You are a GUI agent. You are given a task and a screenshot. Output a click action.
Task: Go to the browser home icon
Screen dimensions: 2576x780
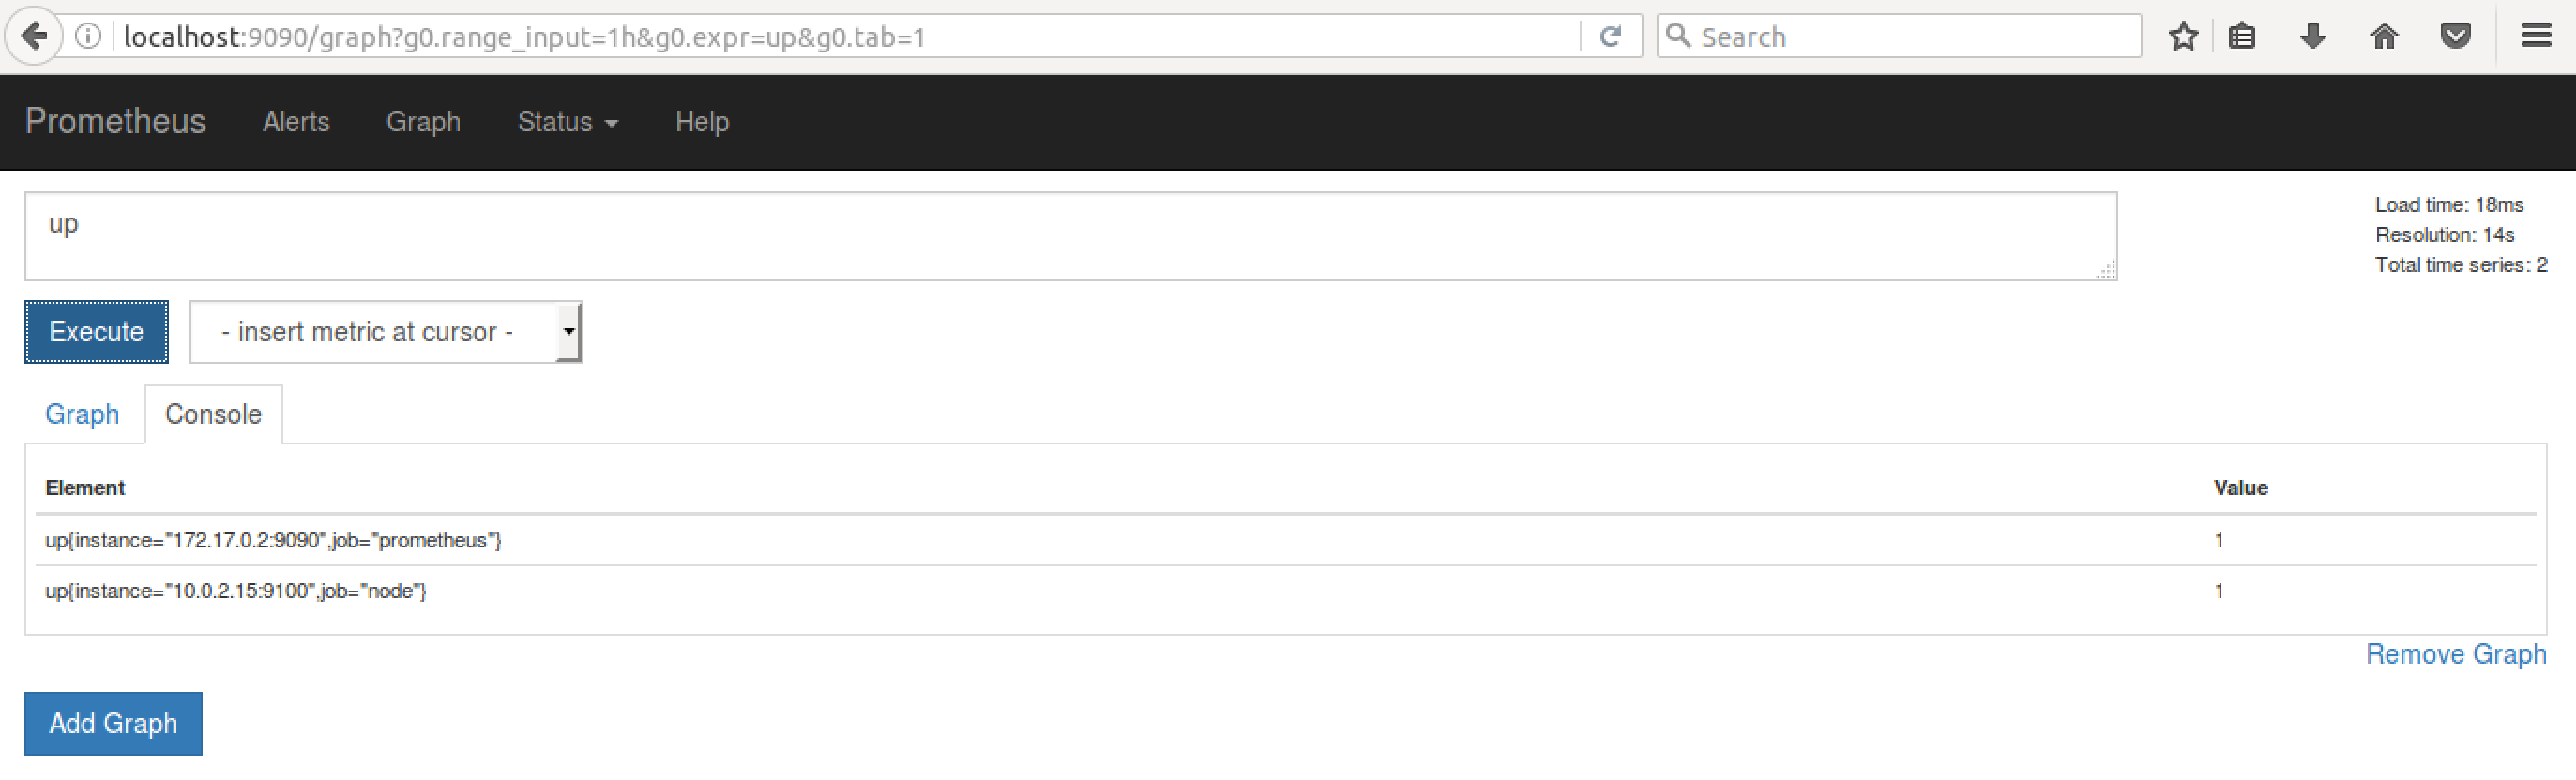[2384, 37]
